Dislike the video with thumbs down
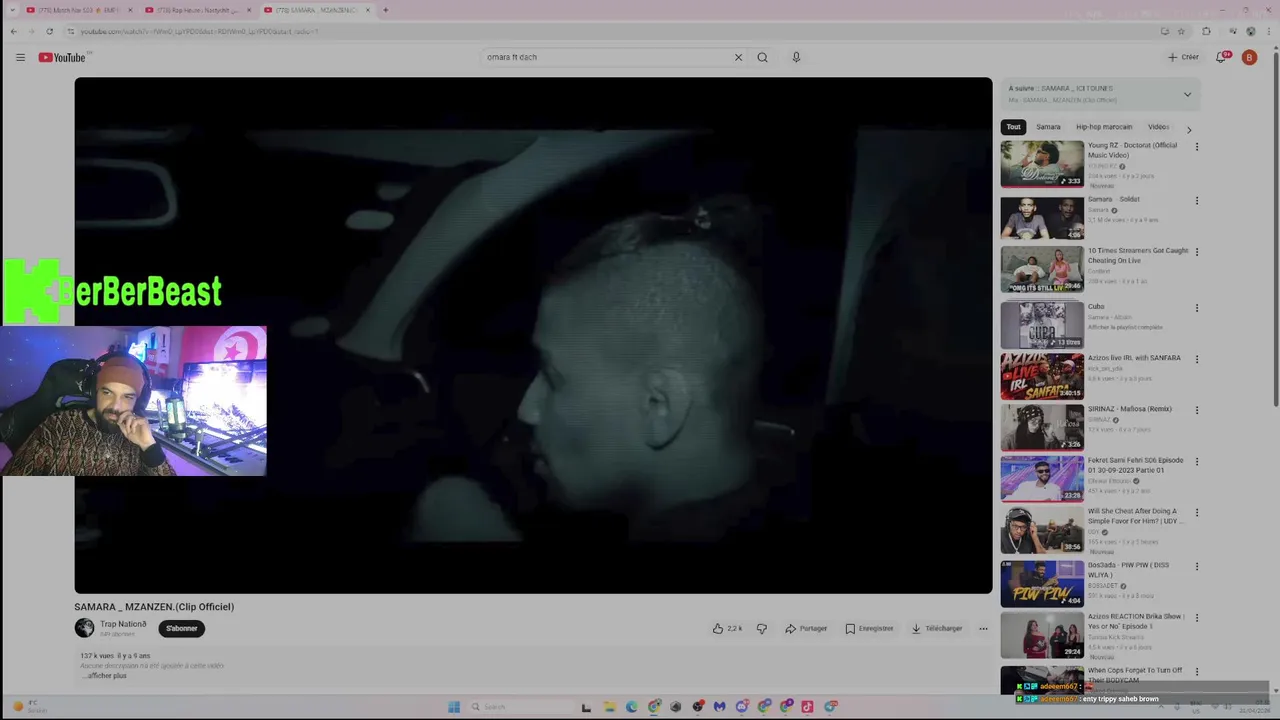Screen dimensions: 1280x720 762,628
